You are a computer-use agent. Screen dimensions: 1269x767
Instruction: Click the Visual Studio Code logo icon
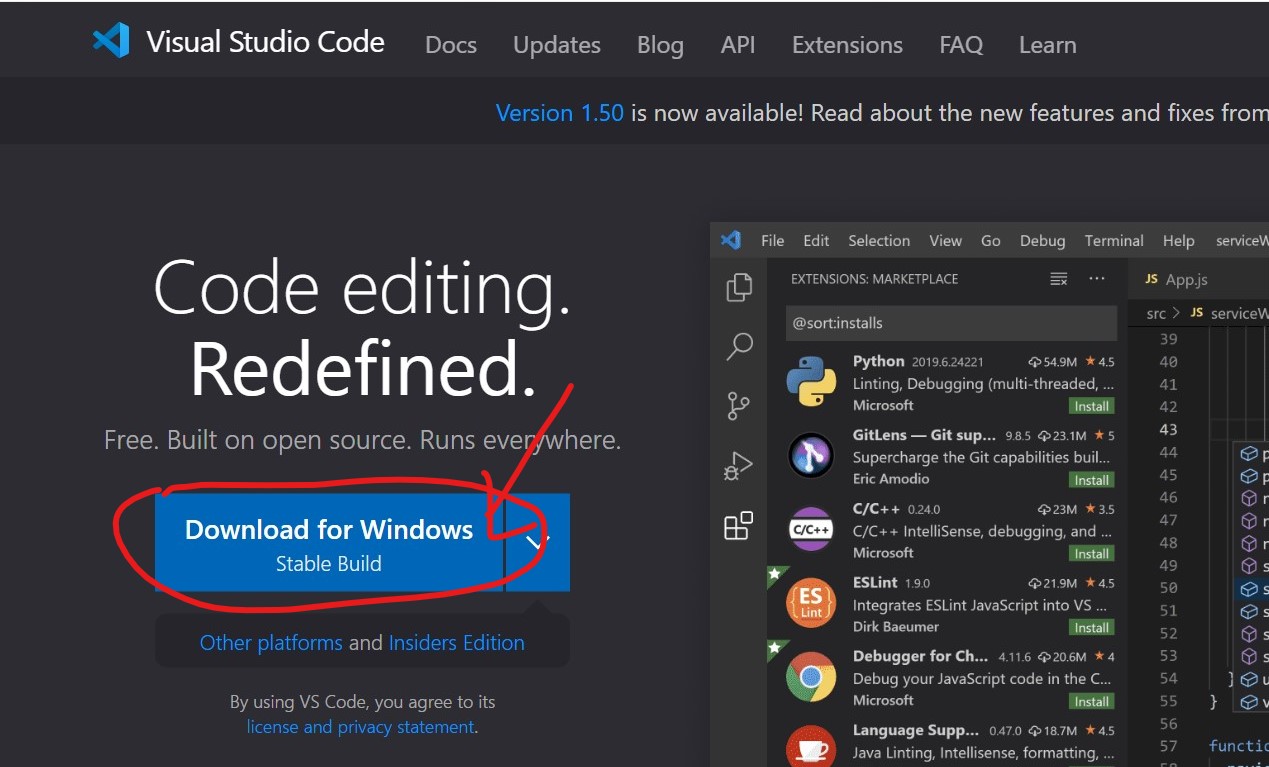[111, 40]
